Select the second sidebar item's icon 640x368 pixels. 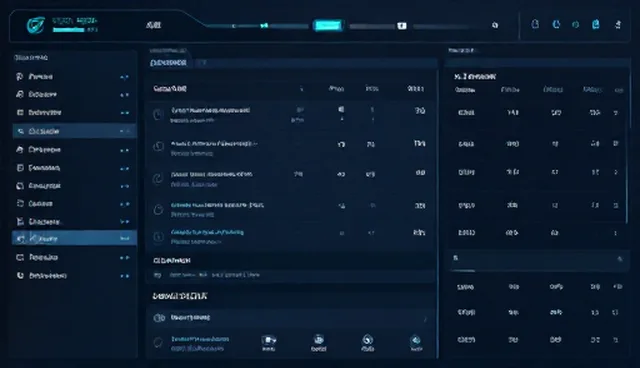tap(20, 94)
